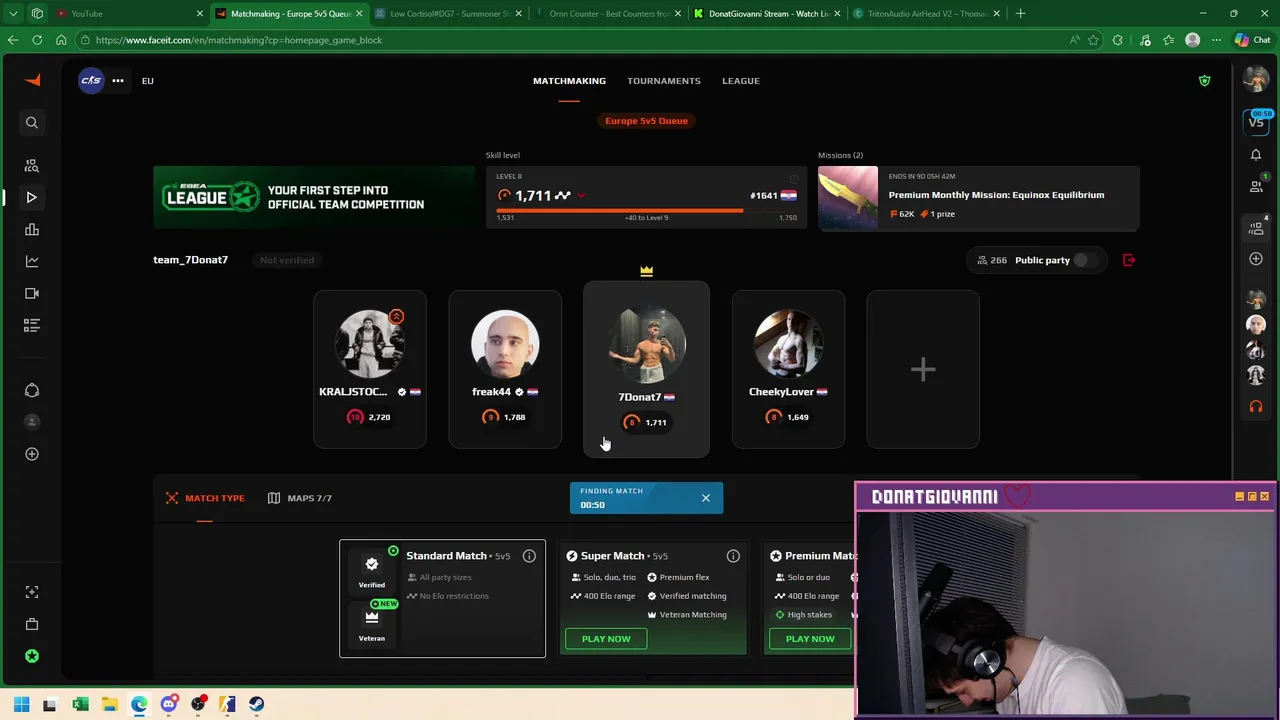Click the EU region selector
Screen dimensions: 1280x720
coord(147,81)
